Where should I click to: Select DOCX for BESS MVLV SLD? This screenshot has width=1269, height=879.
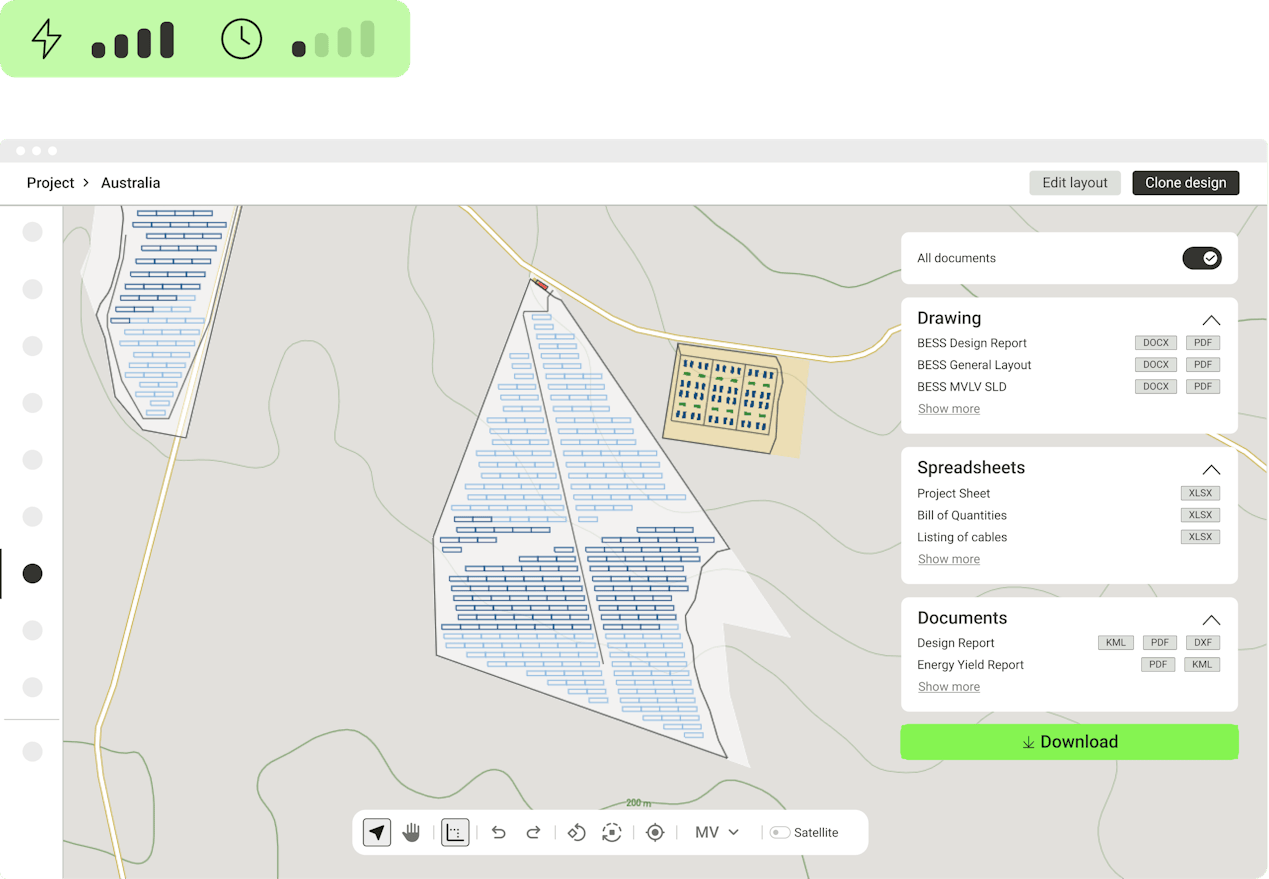(x=1156, y=387)
